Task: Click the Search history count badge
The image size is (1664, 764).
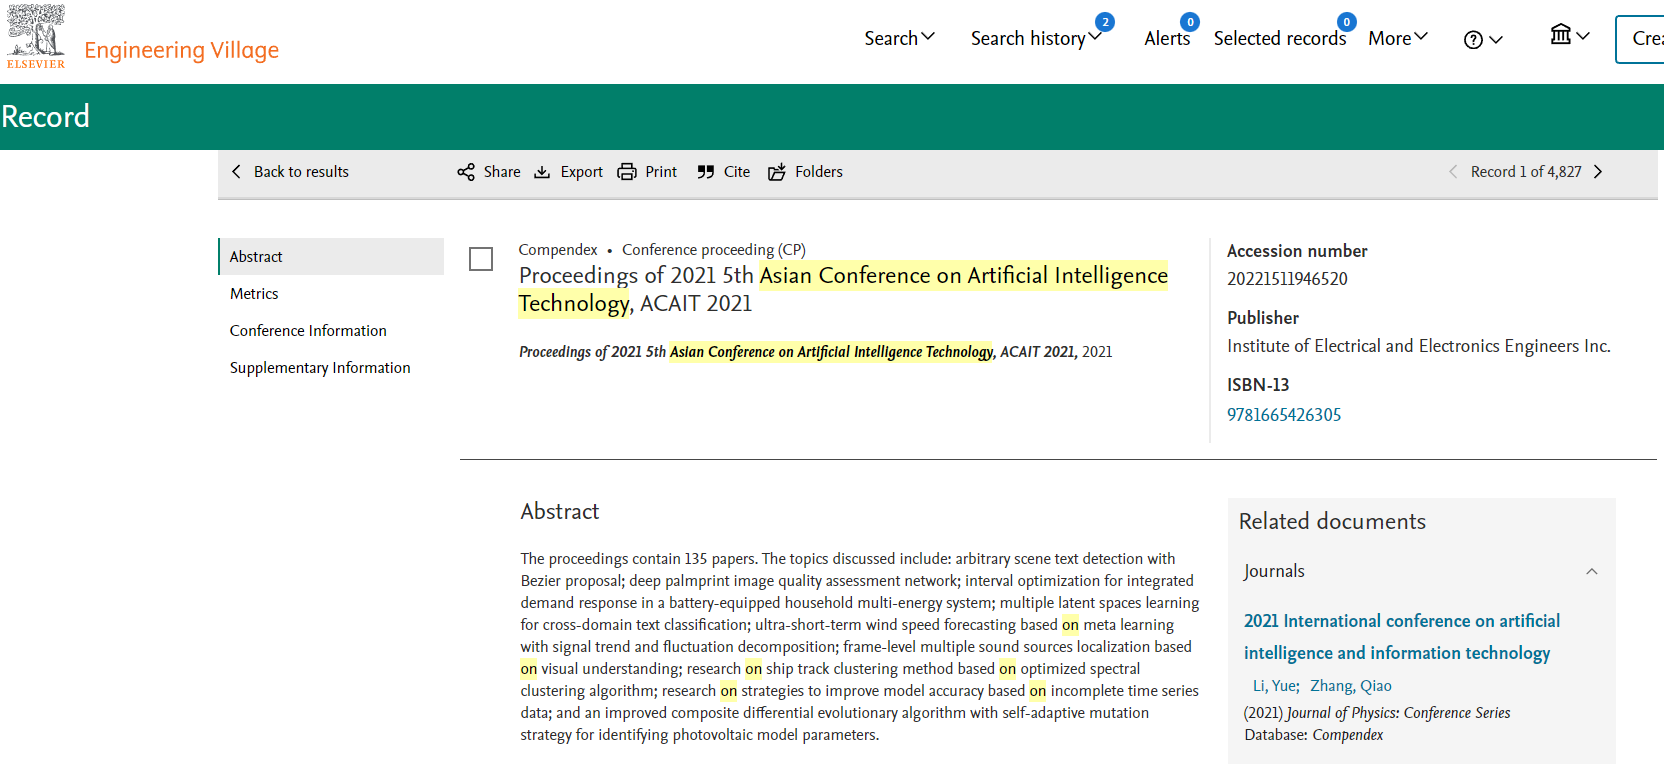Action: tap(1105, 22)
